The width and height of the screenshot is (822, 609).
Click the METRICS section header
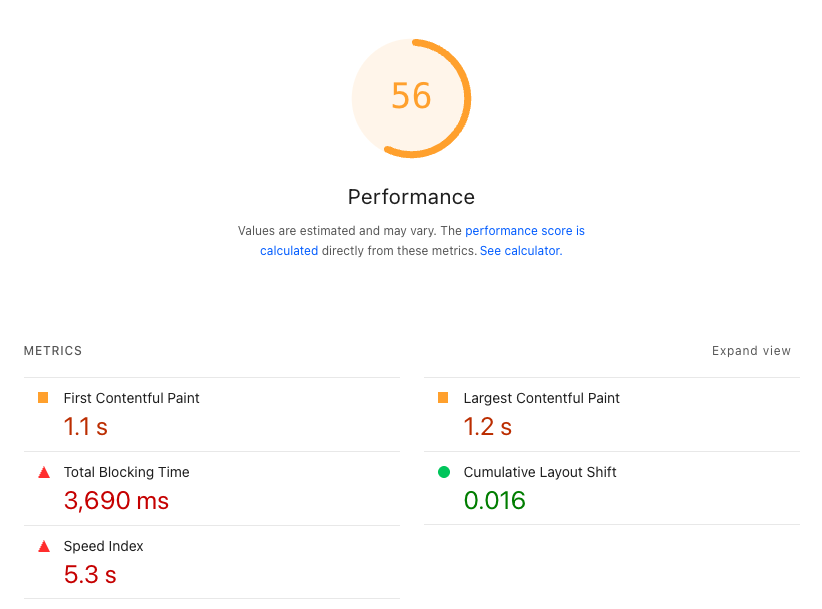pyautogui.click(x=53, y=351)
